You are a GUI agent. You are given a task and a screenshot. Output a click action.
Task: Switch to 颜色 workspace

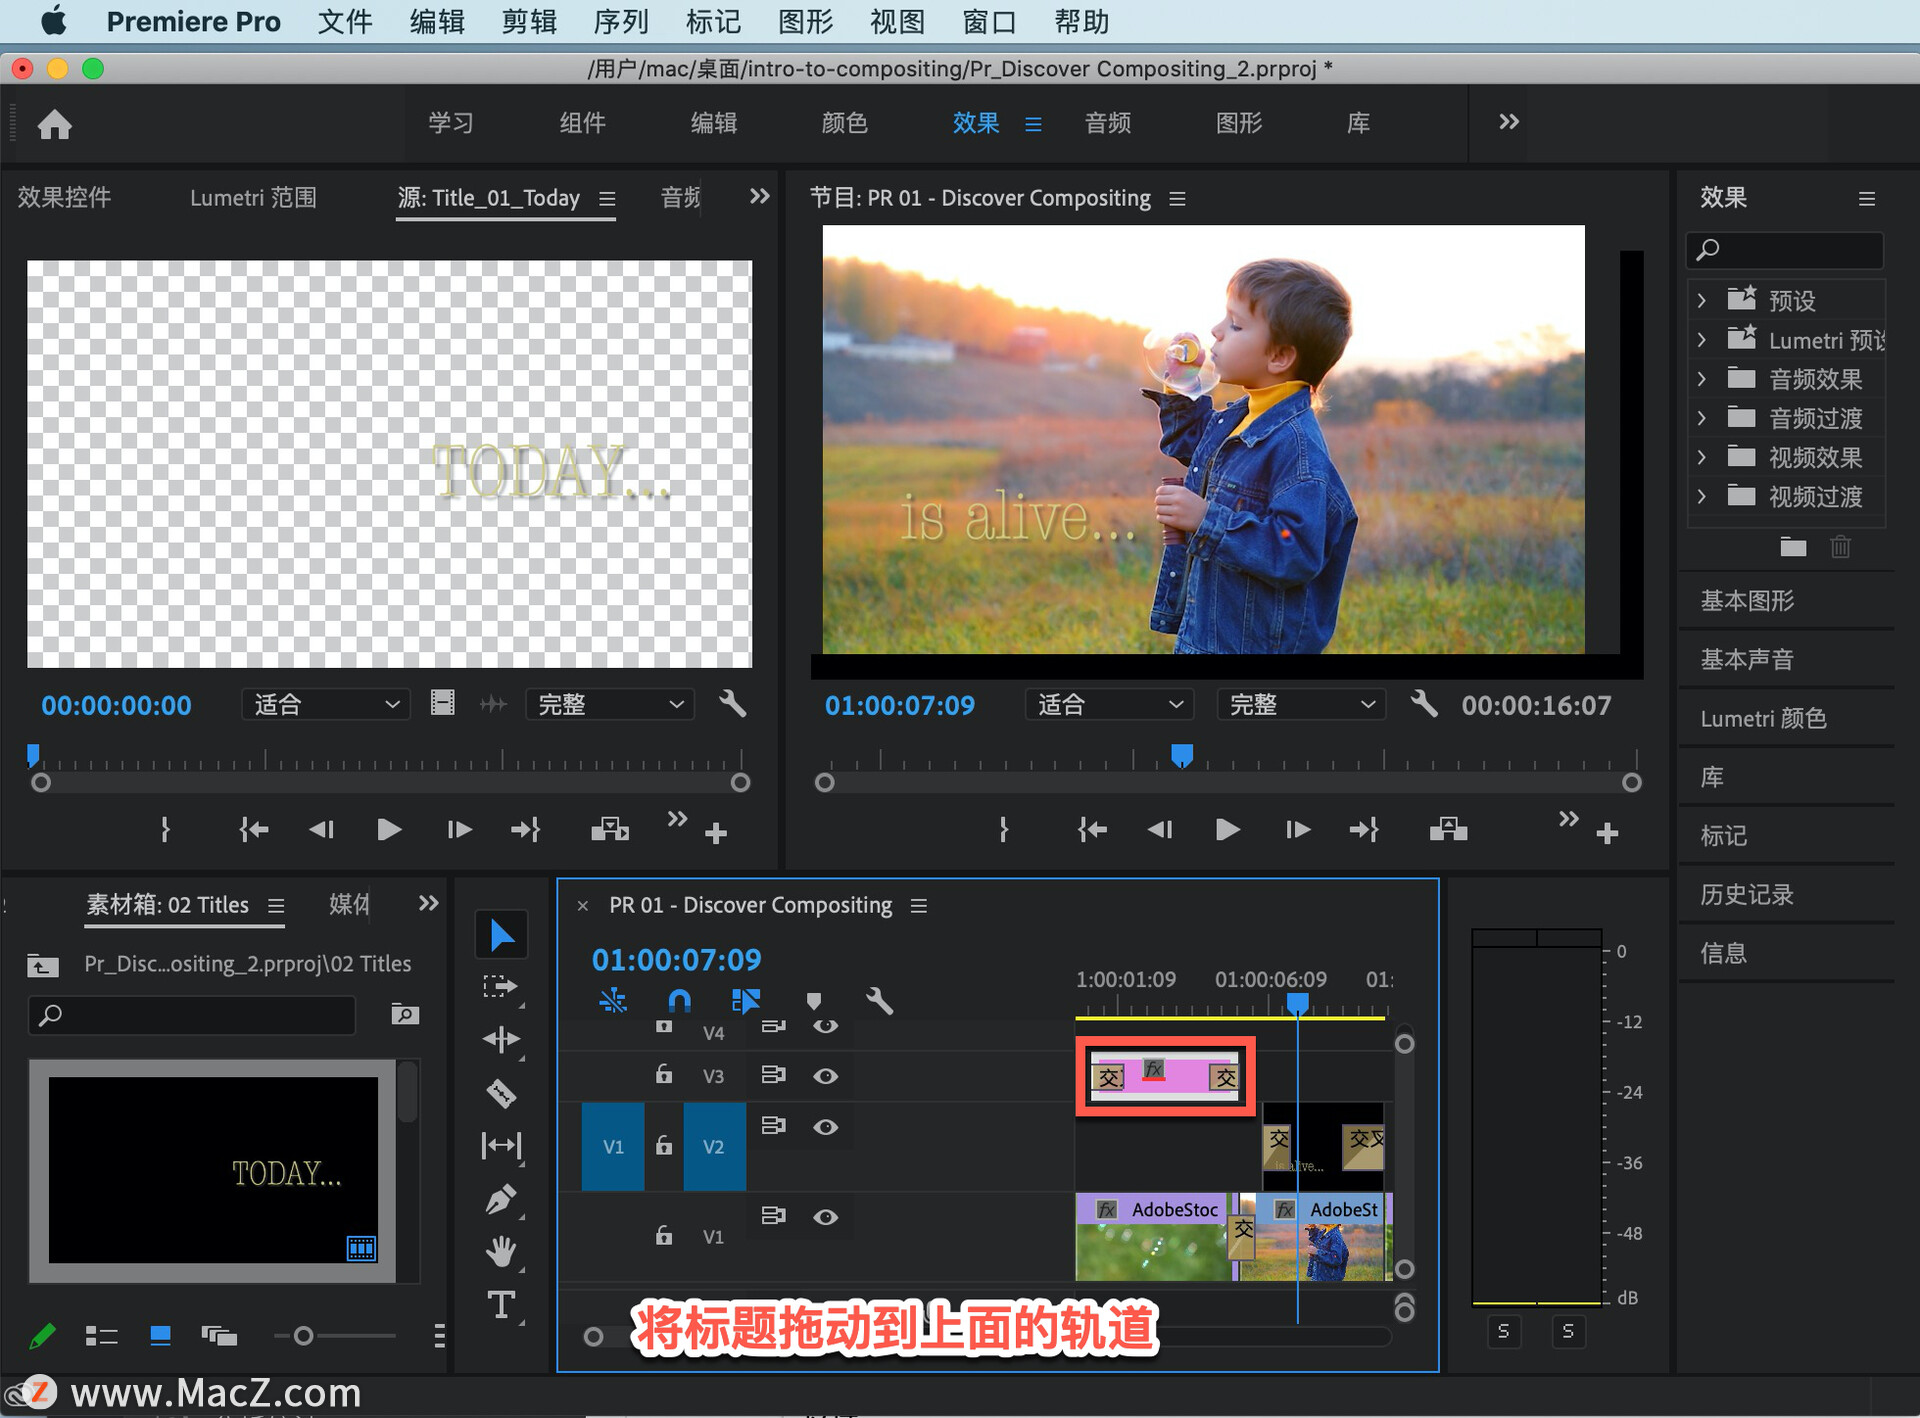(x=845, y=123)
